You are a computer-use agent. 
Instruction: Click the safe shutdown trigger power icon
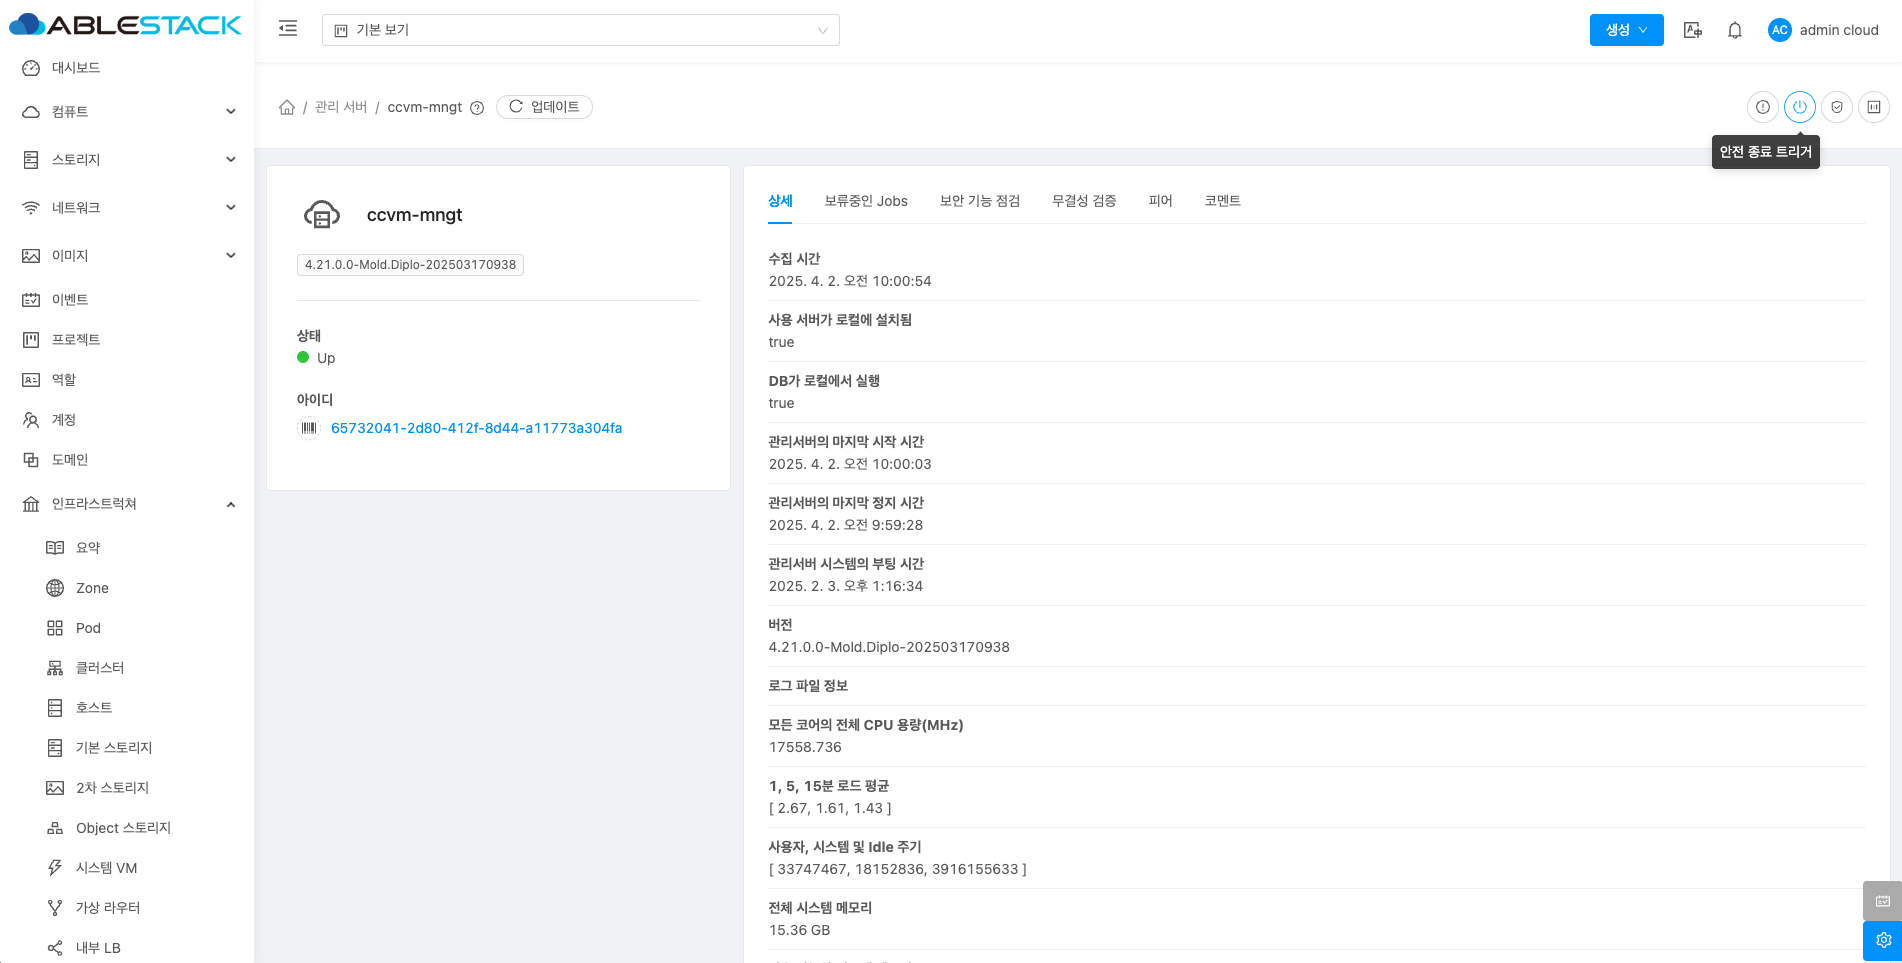1799,107
